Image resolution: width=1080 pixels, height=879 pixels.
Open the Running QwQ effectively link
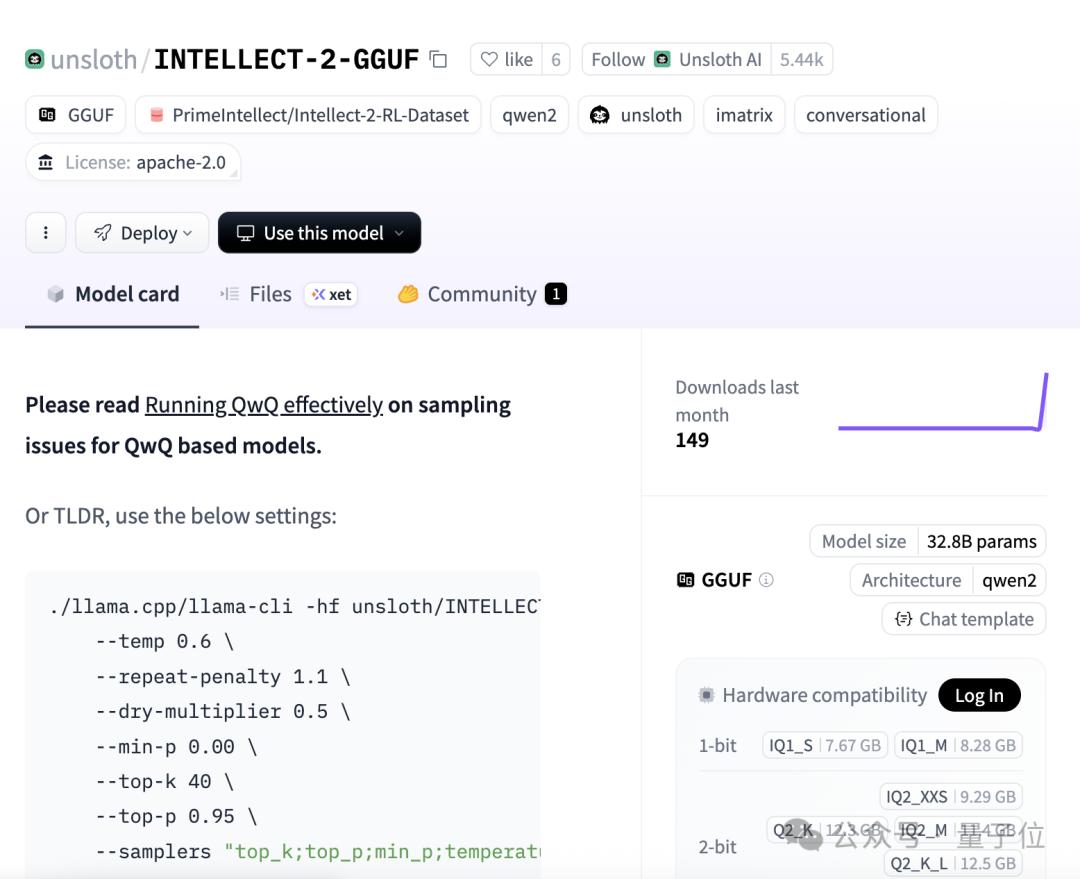click(x=264, y=405)
